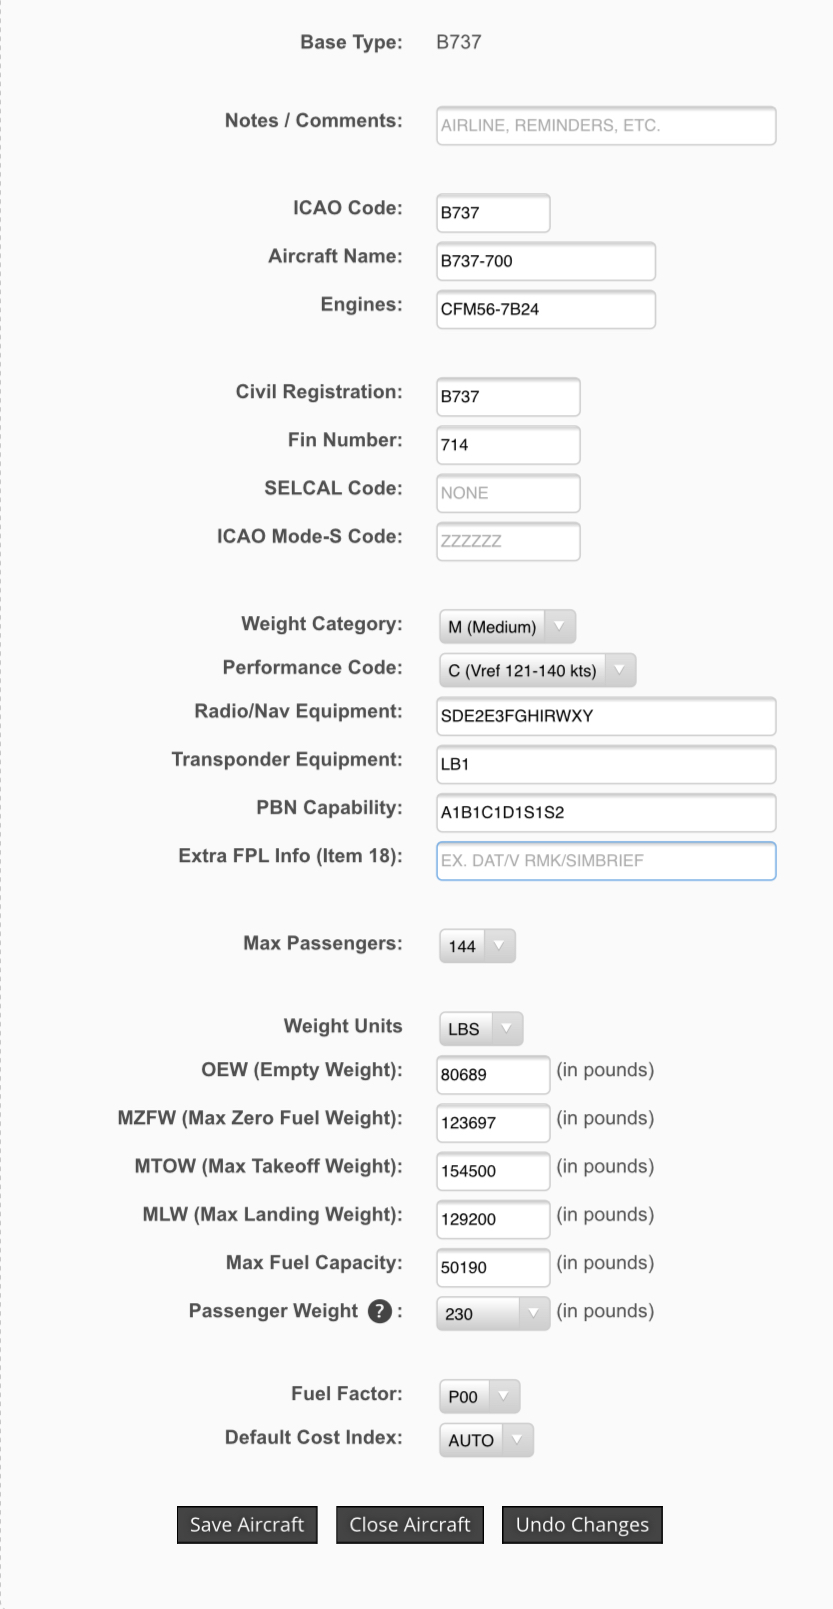Select the Aircraft Name text box
This screenshot has width=833, height=1609.
point(546,261)
